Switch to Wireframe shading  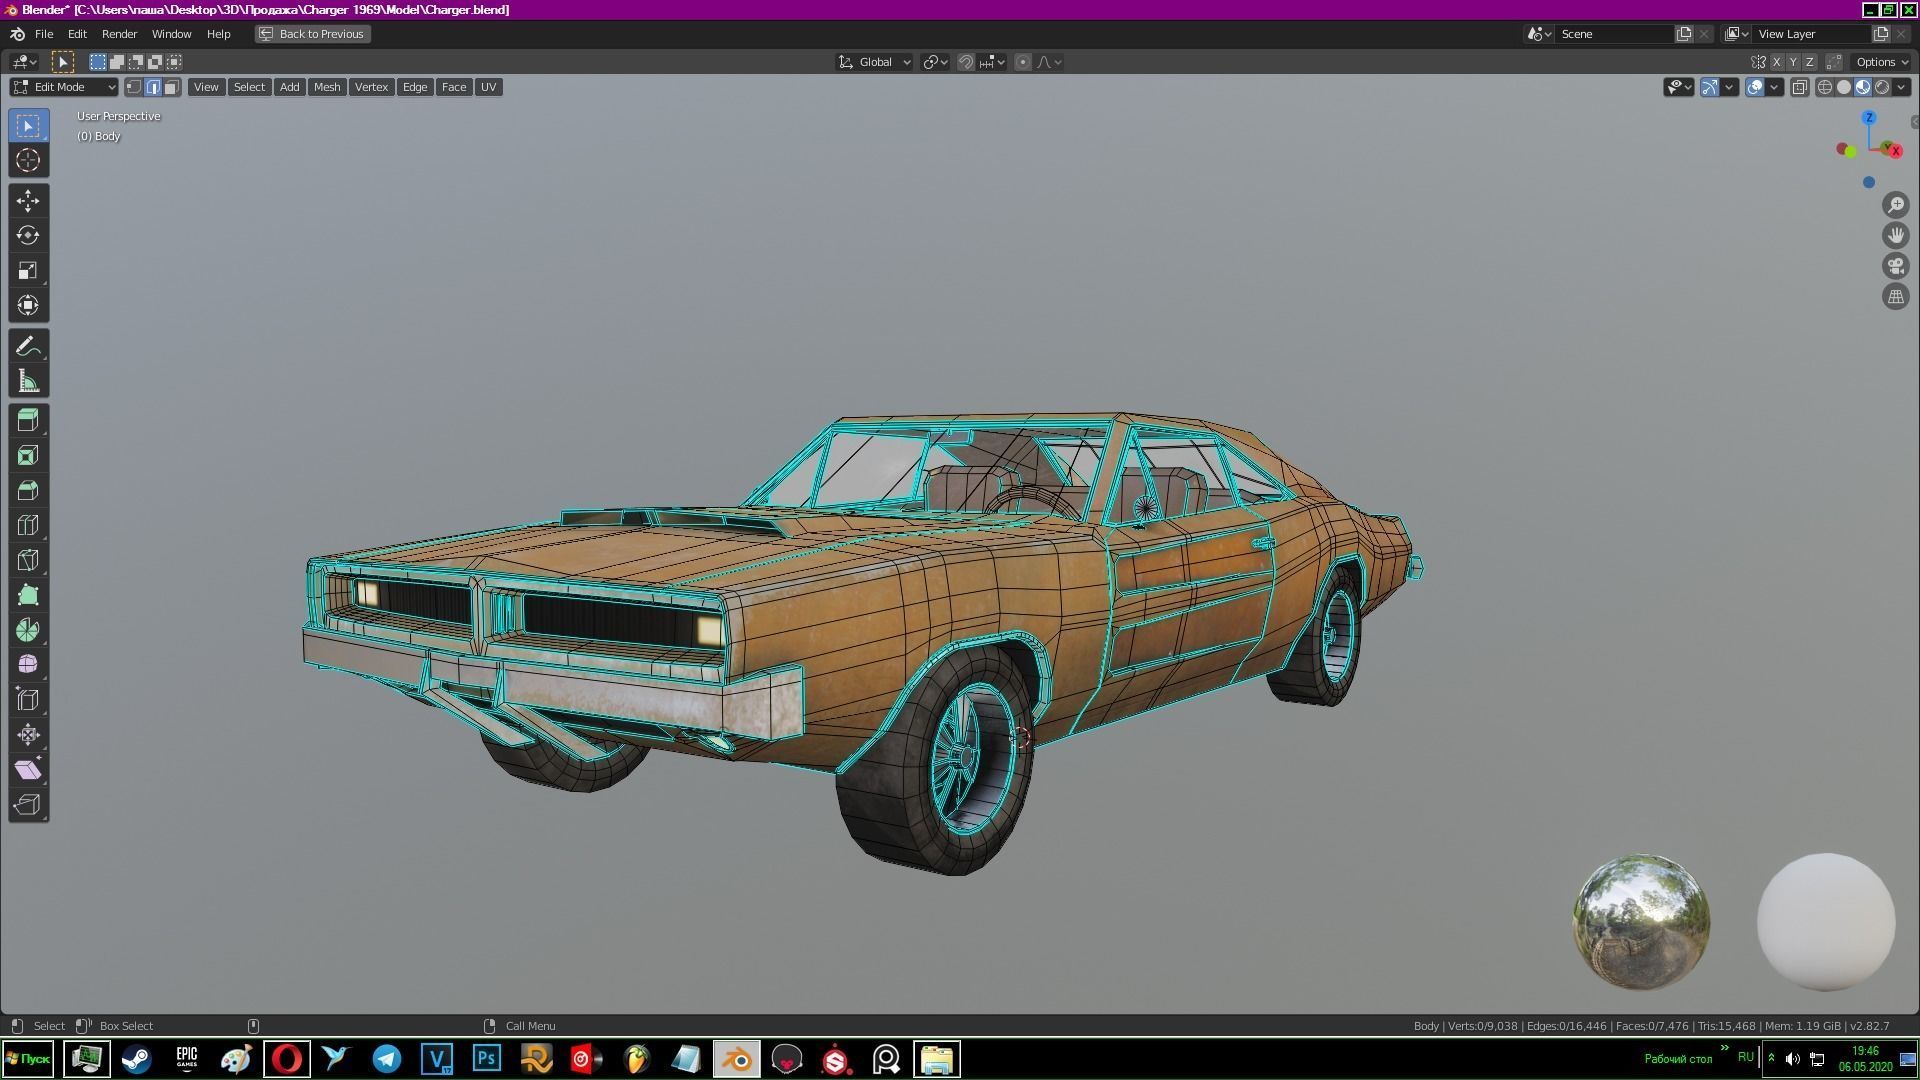click(x=1825, y=87)
